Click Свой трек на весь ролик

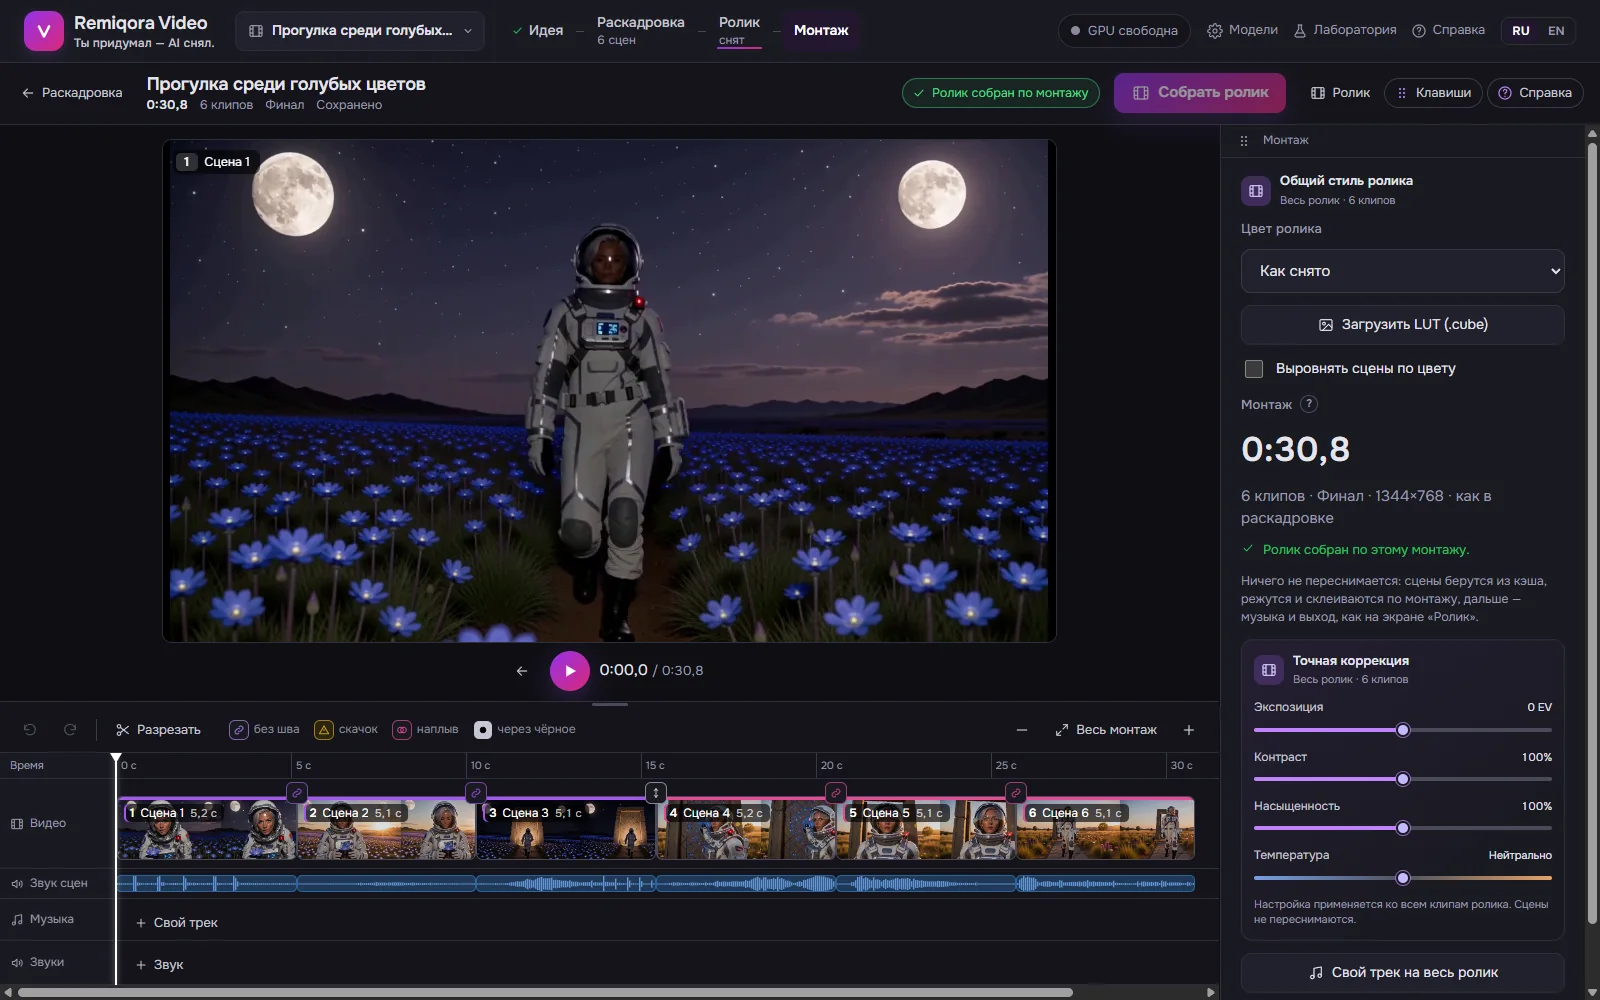1402,973
